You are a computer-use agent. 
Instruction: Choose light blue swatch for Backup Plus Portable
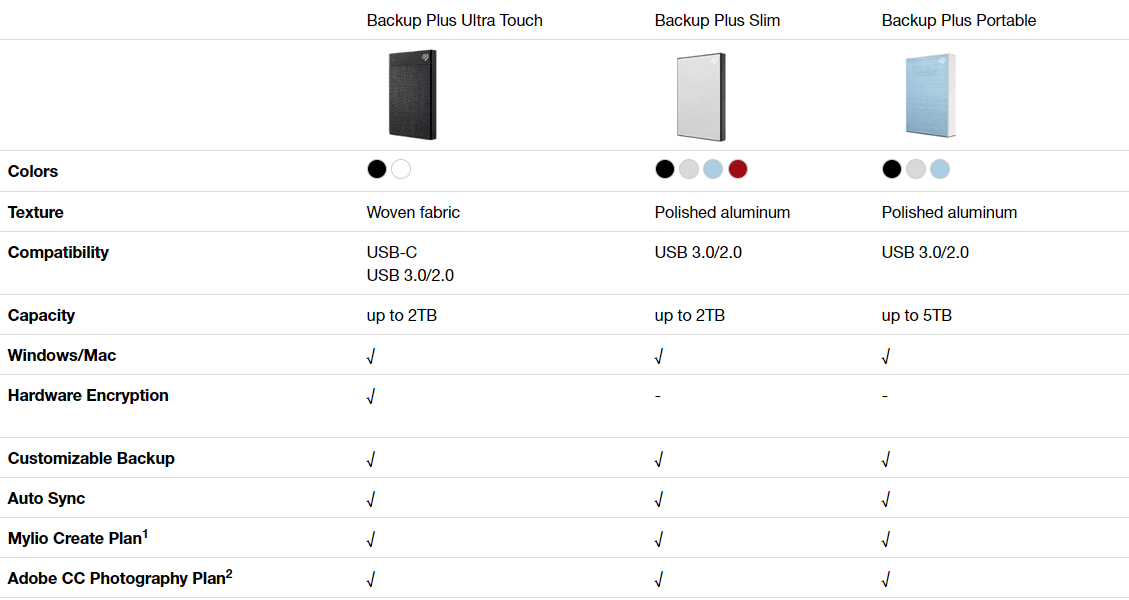click(x=940, y=169)
